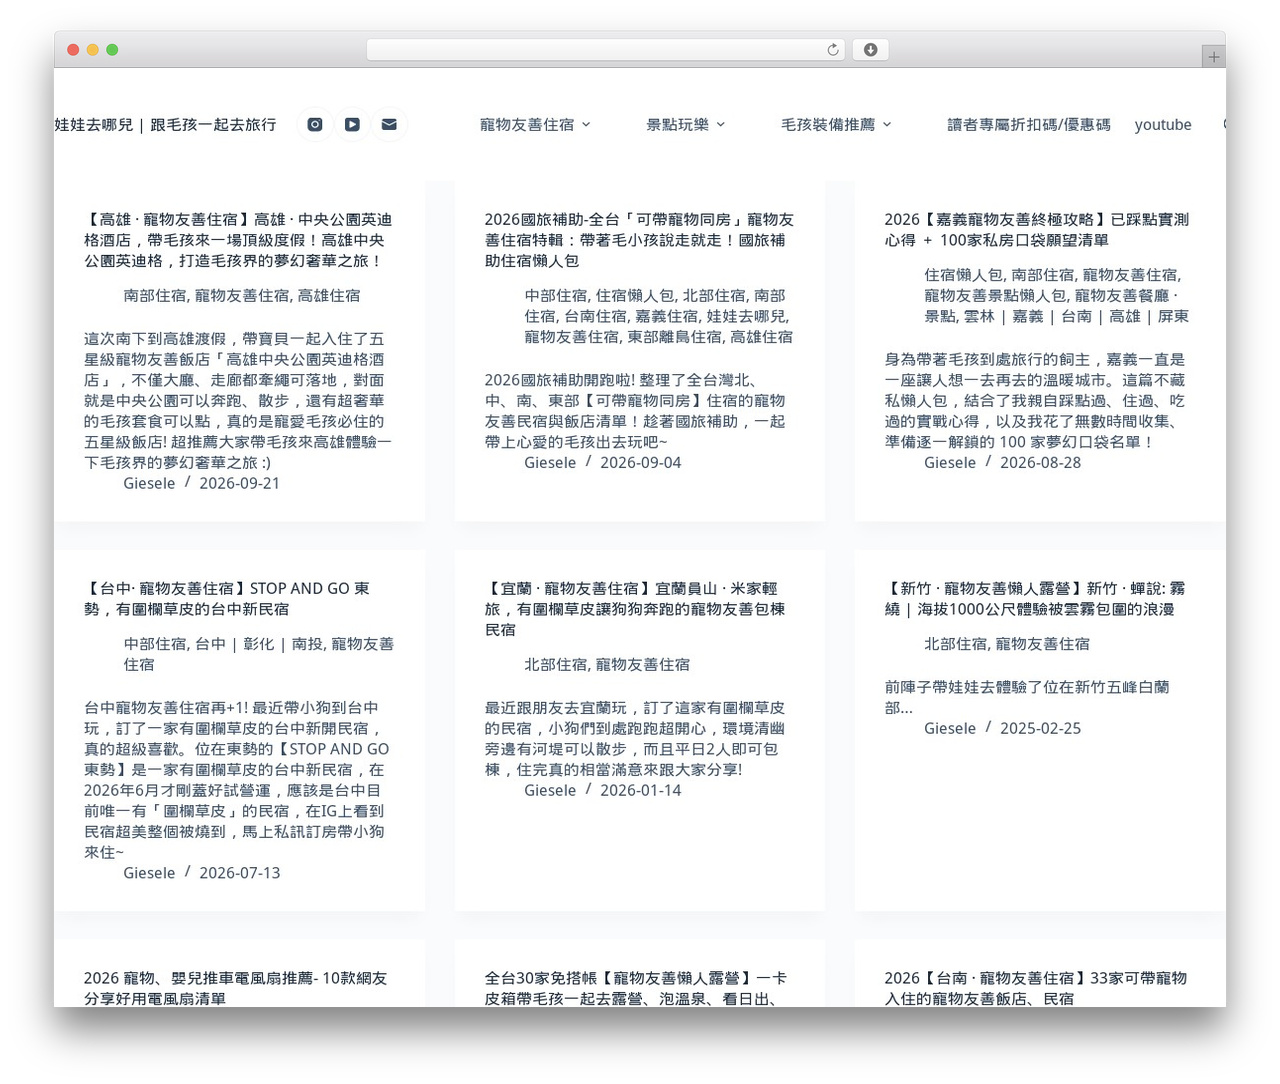Viewport: 1280px width, 1084px height.
Task: Click the date 2026-07-13
Action: point(239,873)
